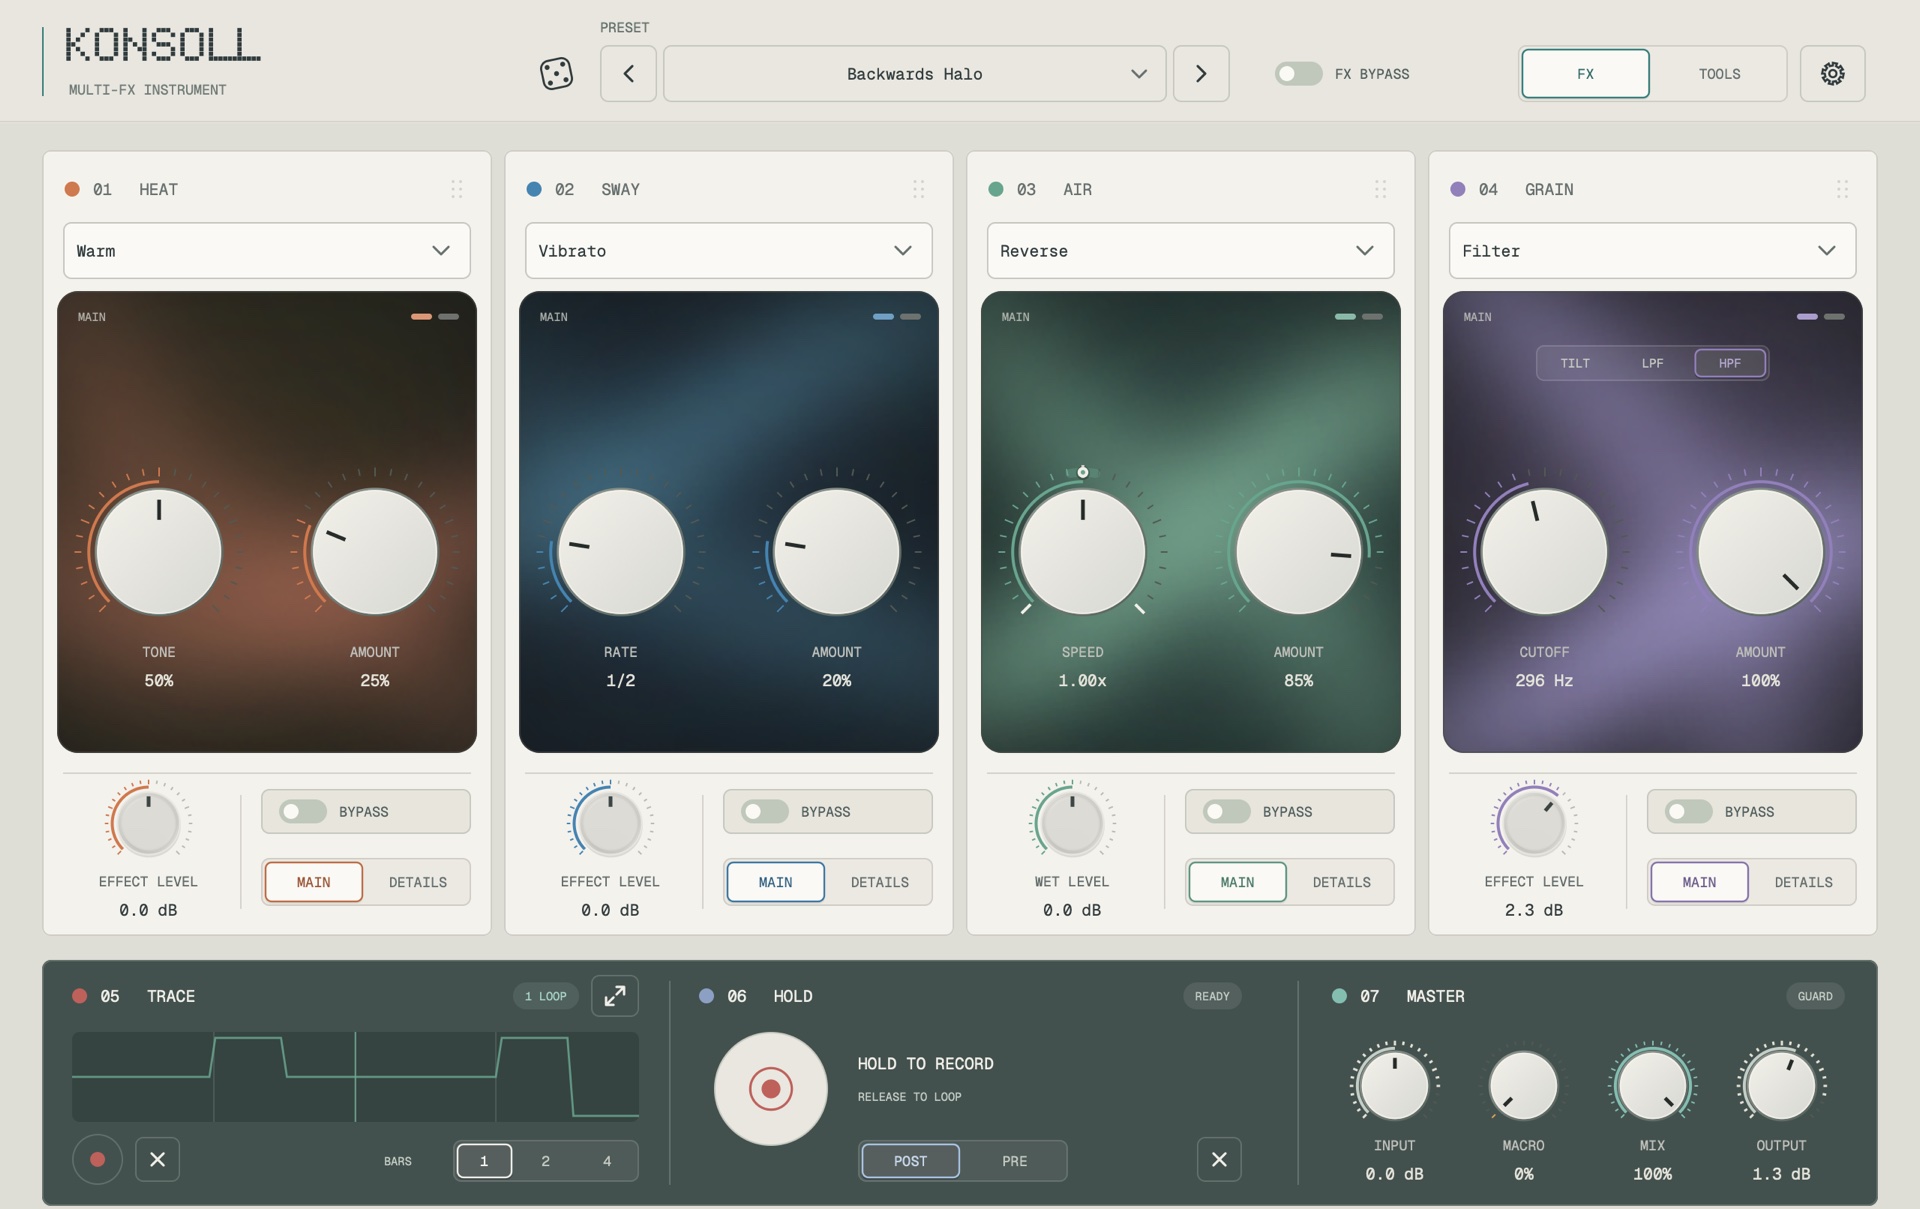
Task: Toggle BYPASS on the HEAT module
Action: 303,811
